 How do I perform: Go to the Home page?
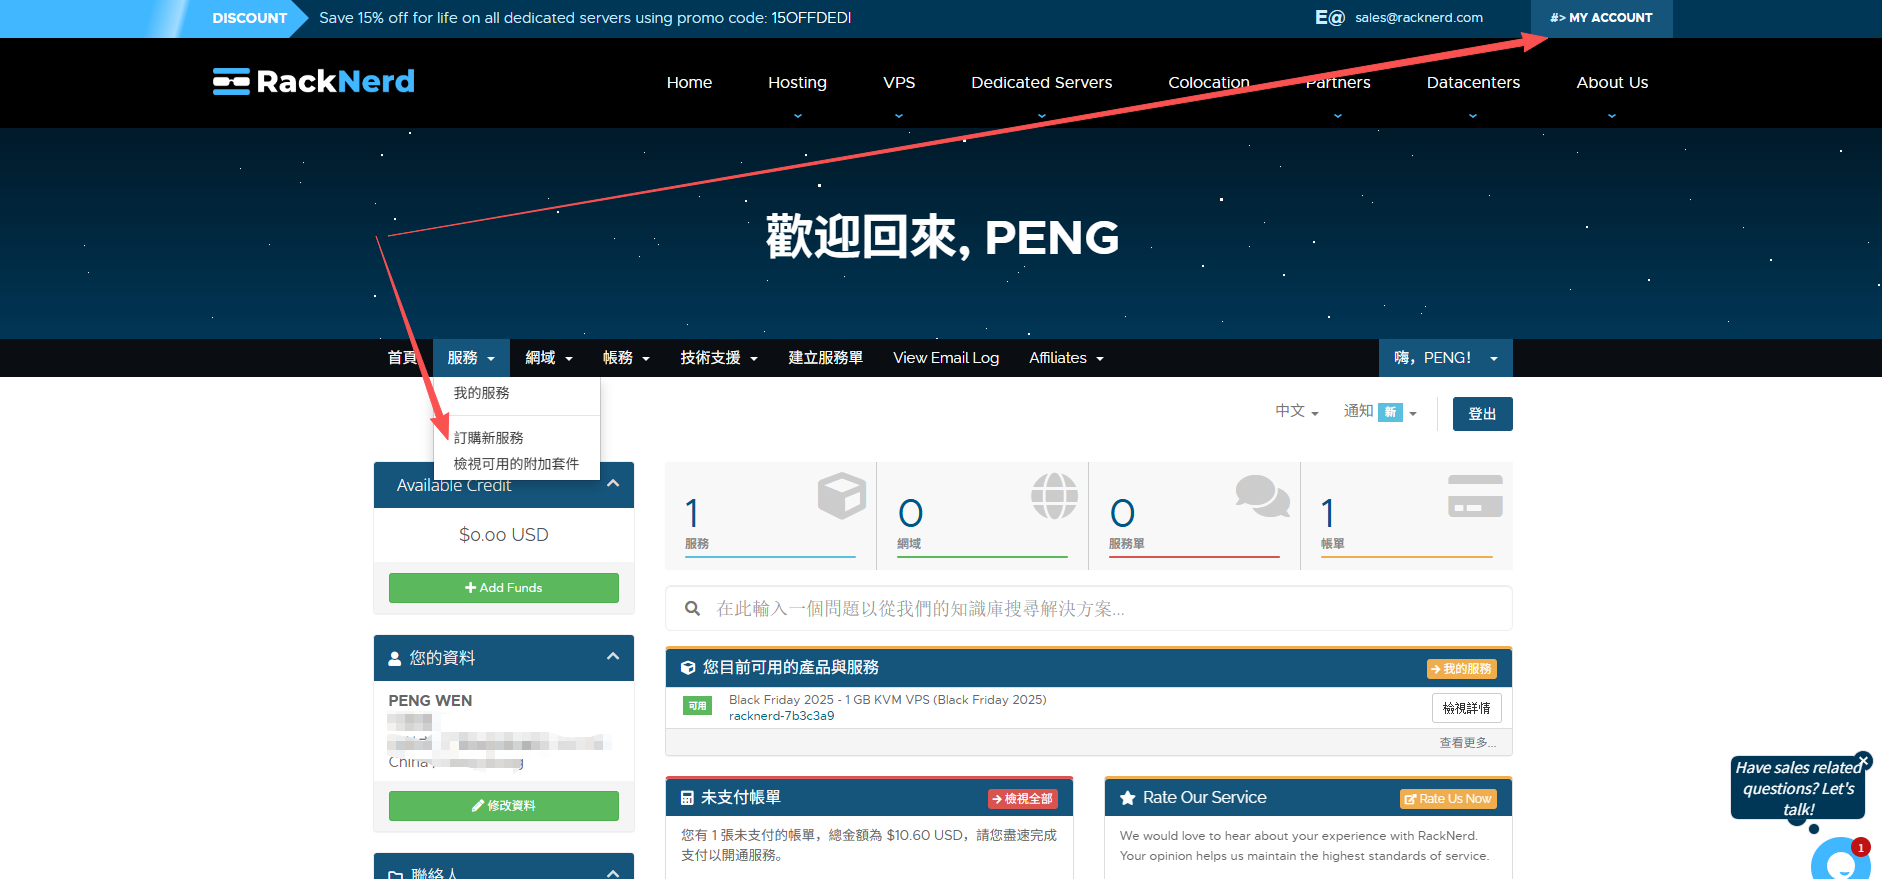click(689, 82)
